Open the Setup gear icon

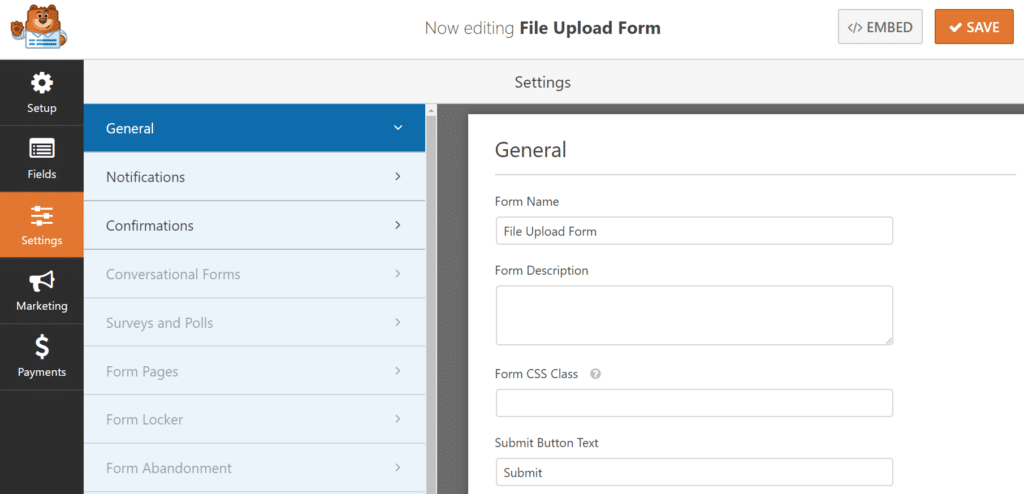pyautogui.click(x=41, y=83)
